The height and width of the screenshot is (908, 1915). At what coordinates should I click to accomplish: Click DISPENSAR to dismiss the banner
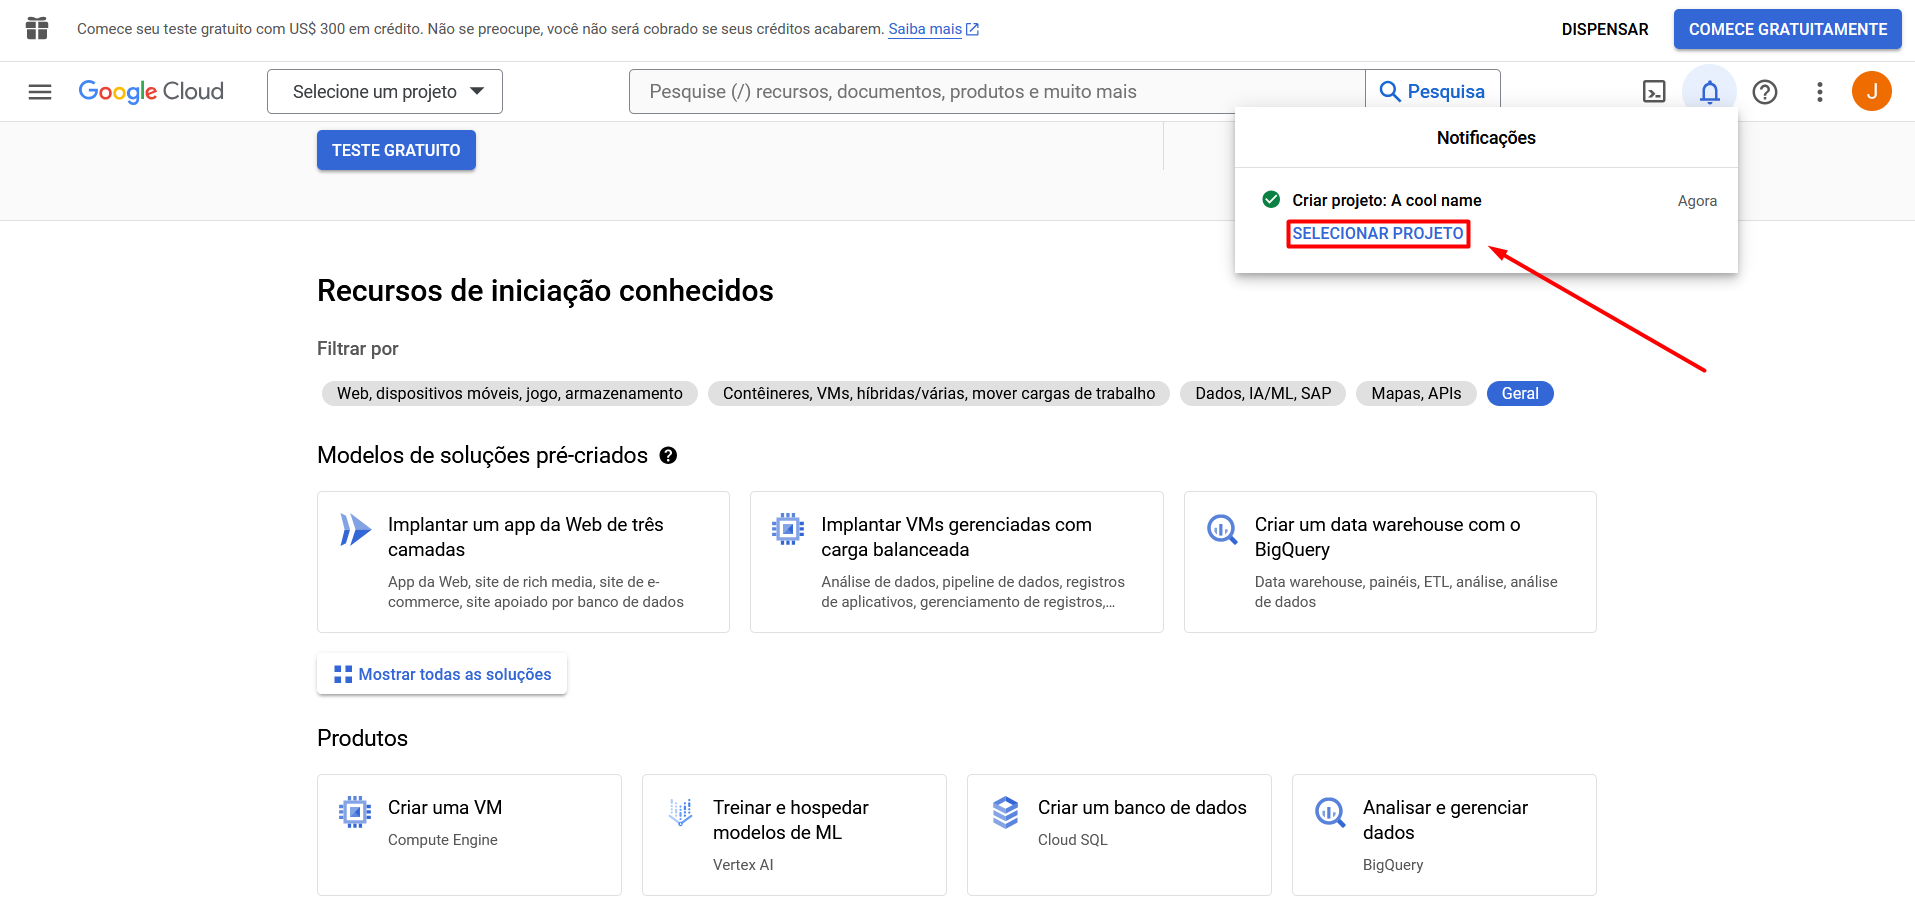[1605, 29]
